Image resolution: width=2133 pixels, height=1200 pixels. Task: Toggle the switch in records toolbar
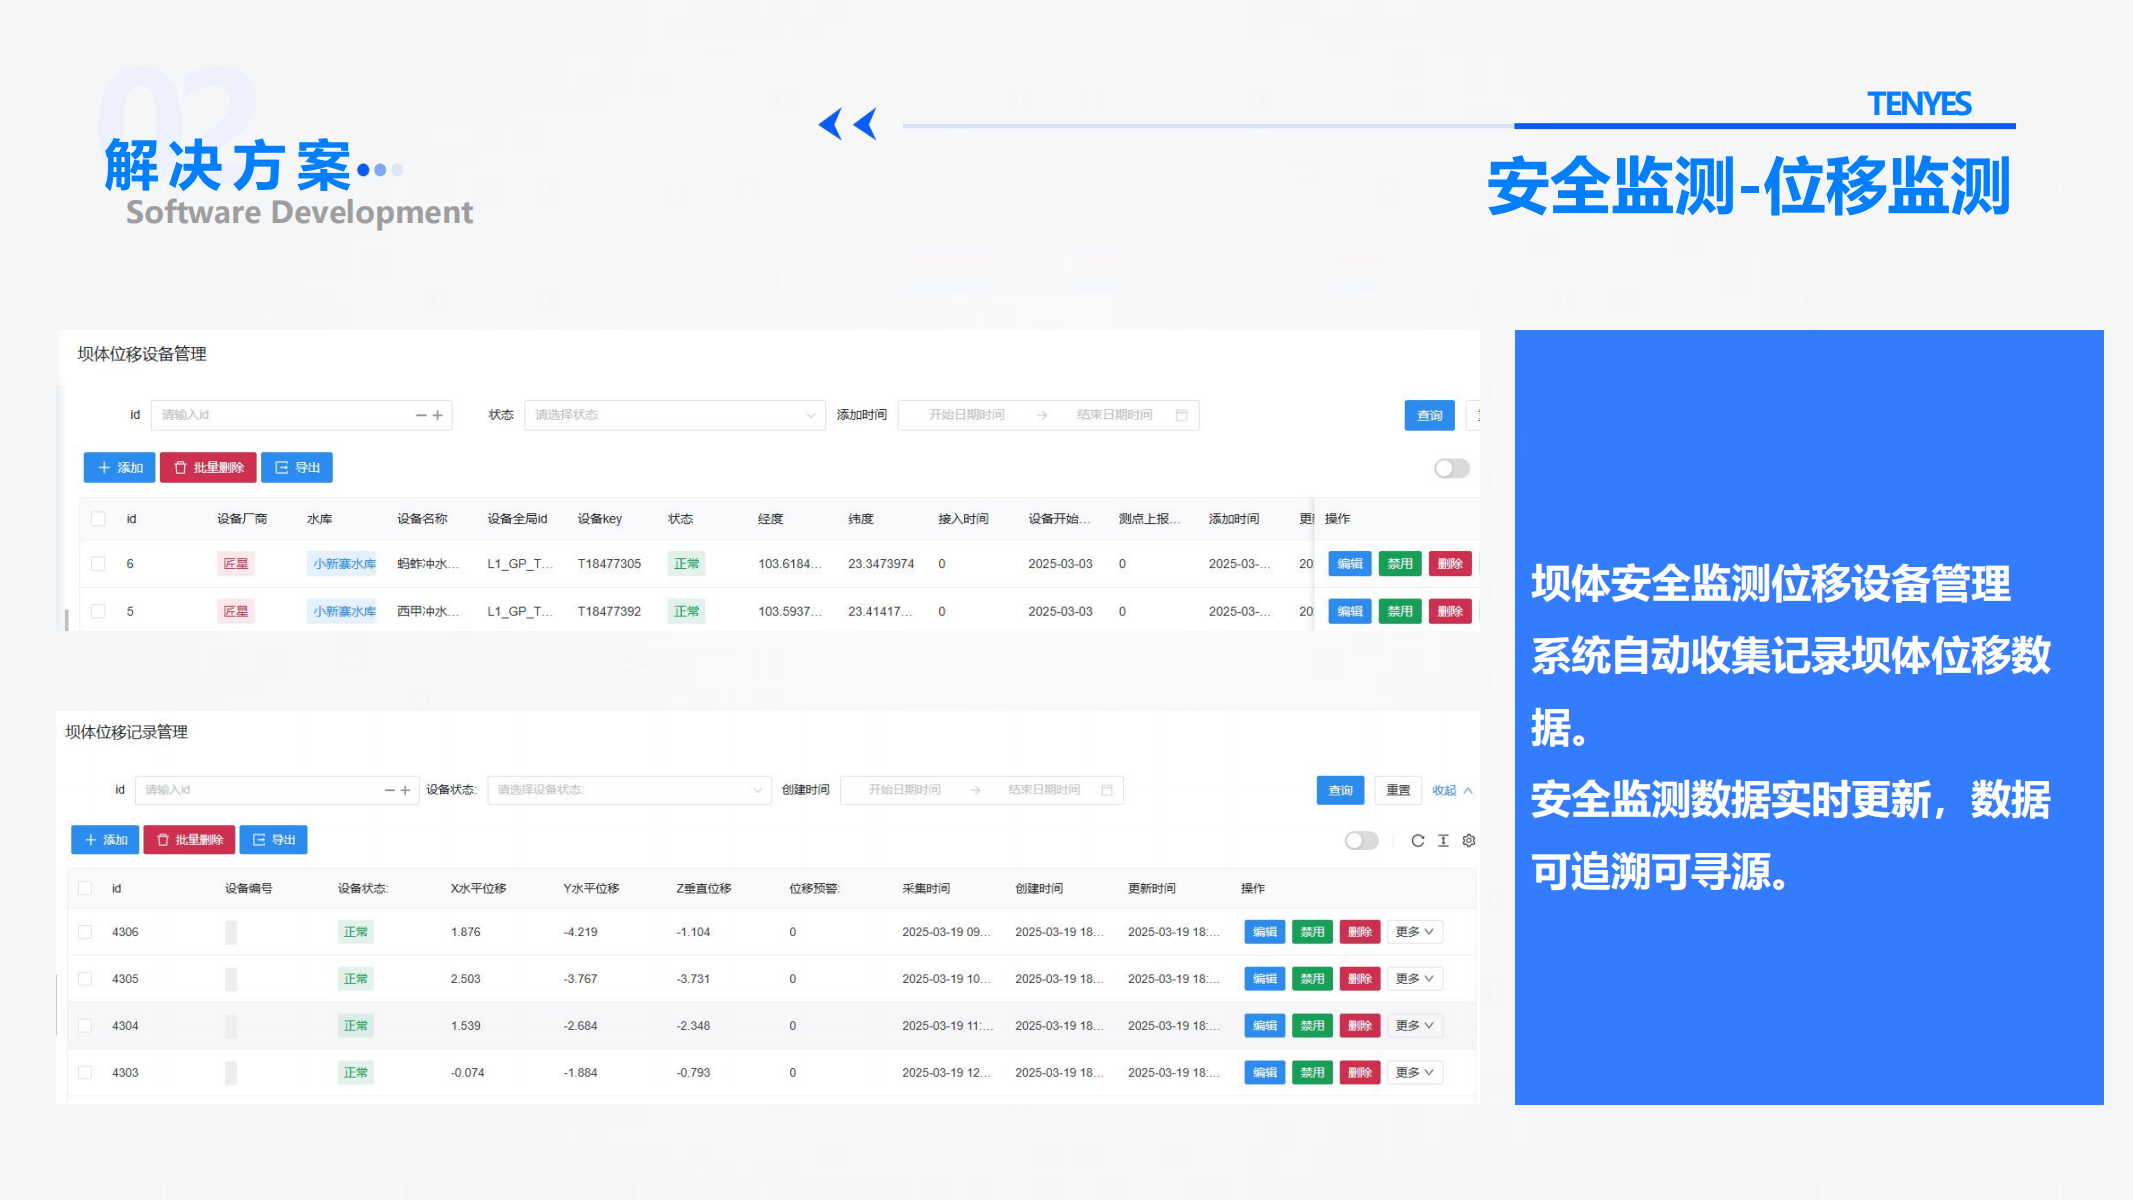click(x=1361, y=841)
